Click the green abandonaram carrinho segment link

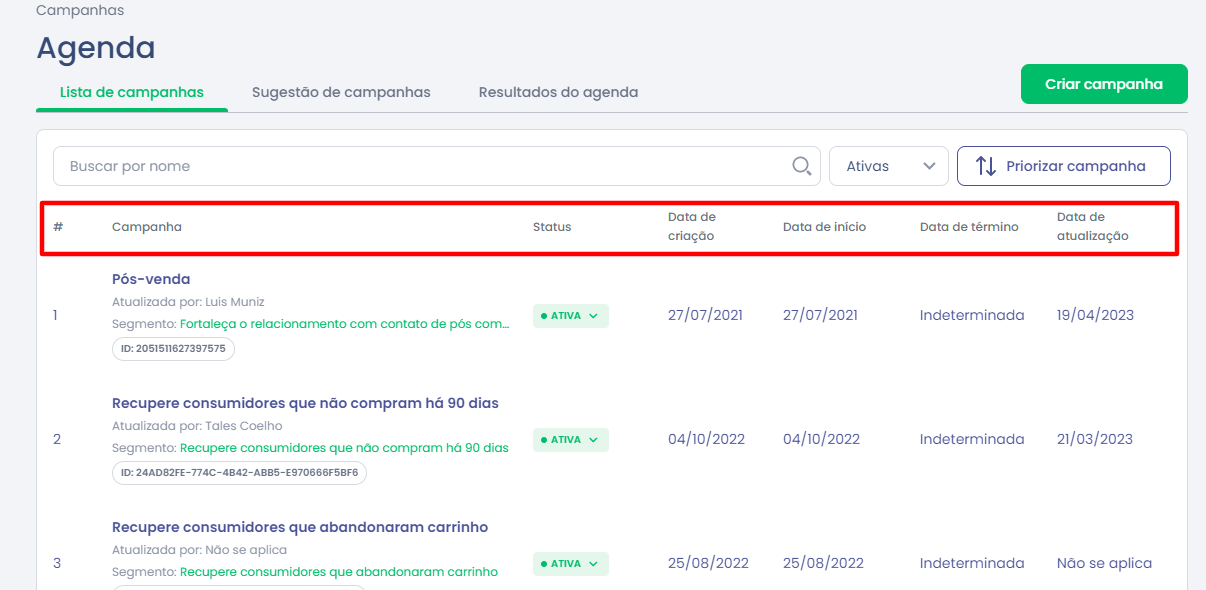coord(339,572)
